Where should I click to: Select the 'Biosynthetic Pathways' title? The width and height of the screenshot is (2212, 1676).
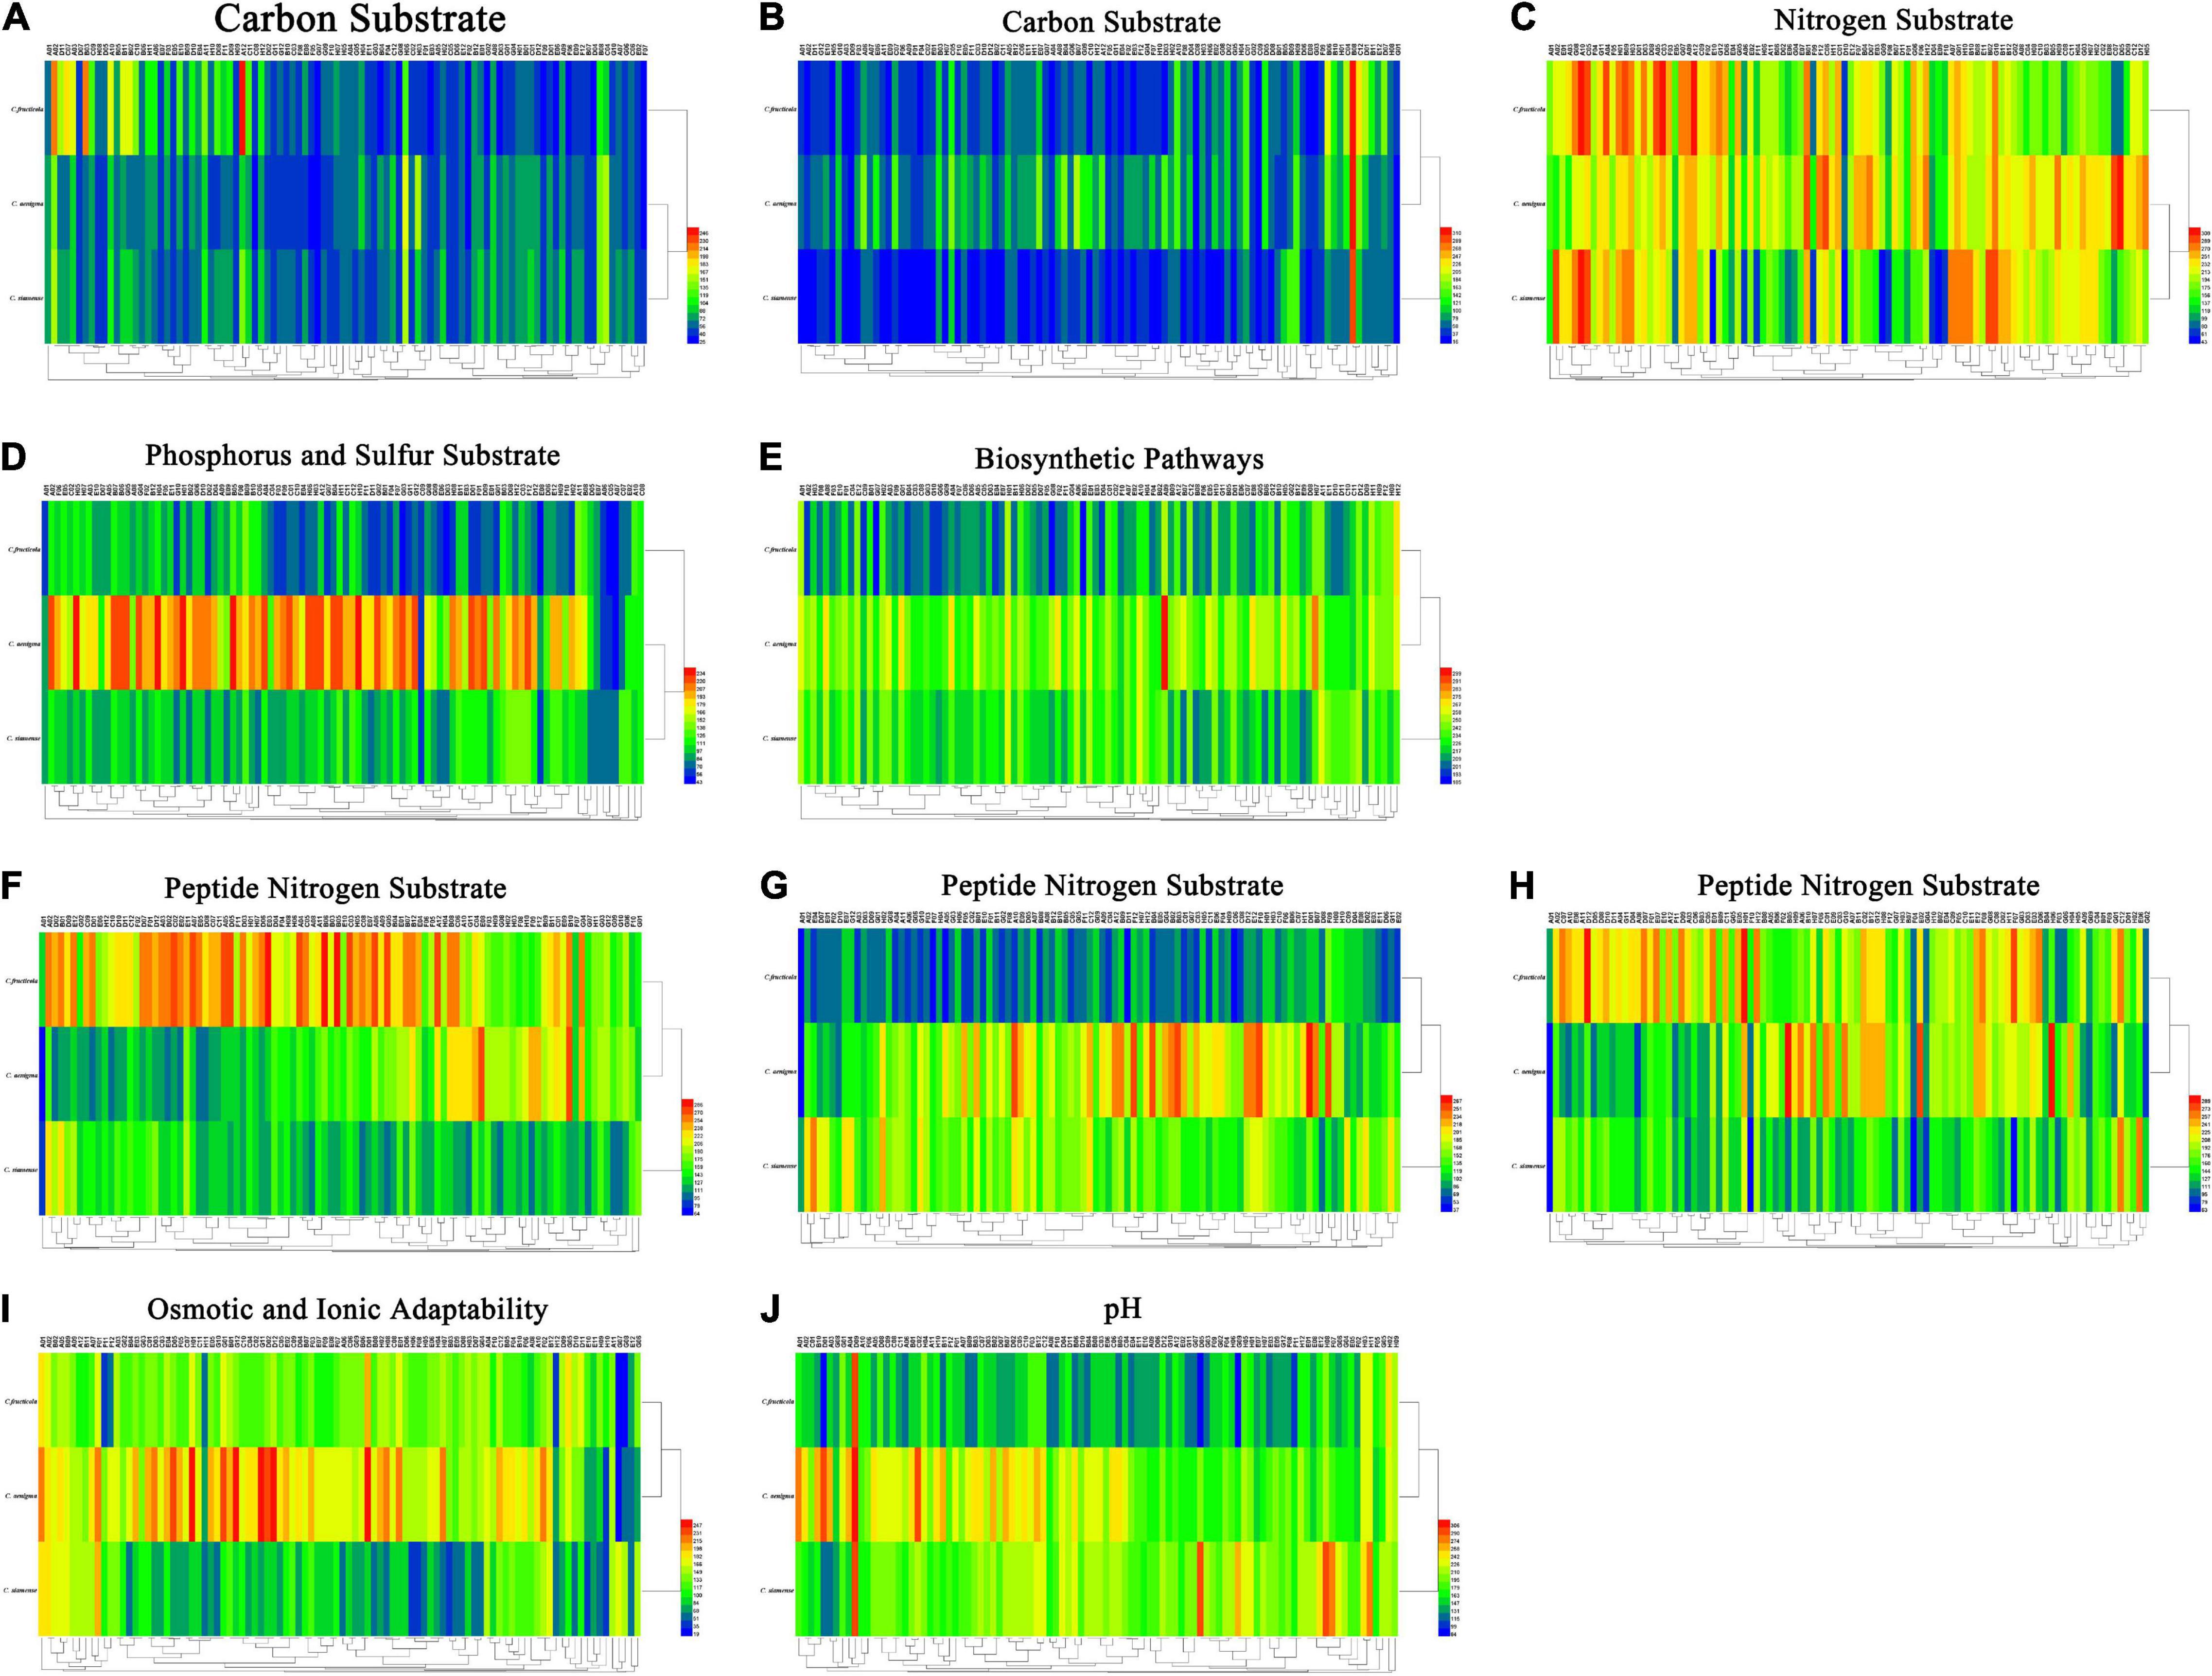pyautogui.click(x=1119, y=459)
